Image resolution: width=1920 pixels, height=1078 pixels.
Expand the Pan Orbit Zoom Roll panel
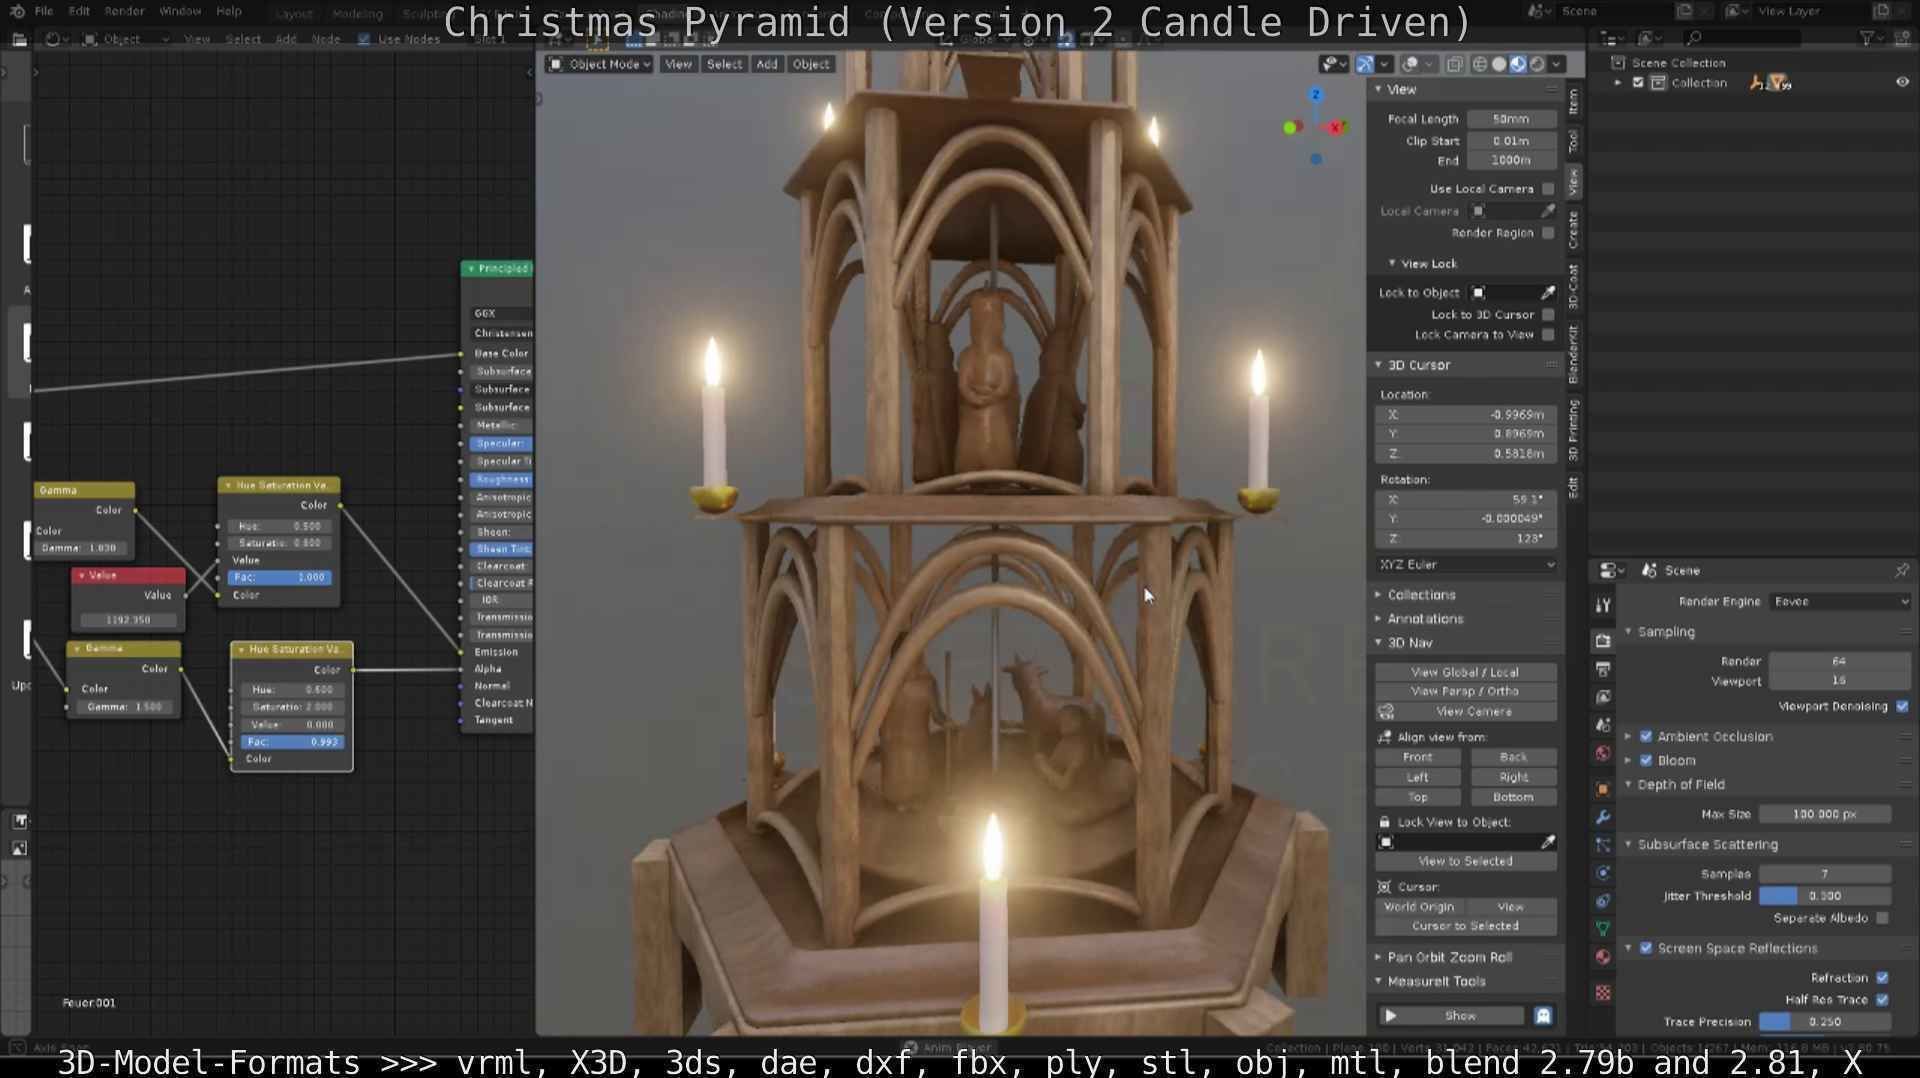[1448, 957]
